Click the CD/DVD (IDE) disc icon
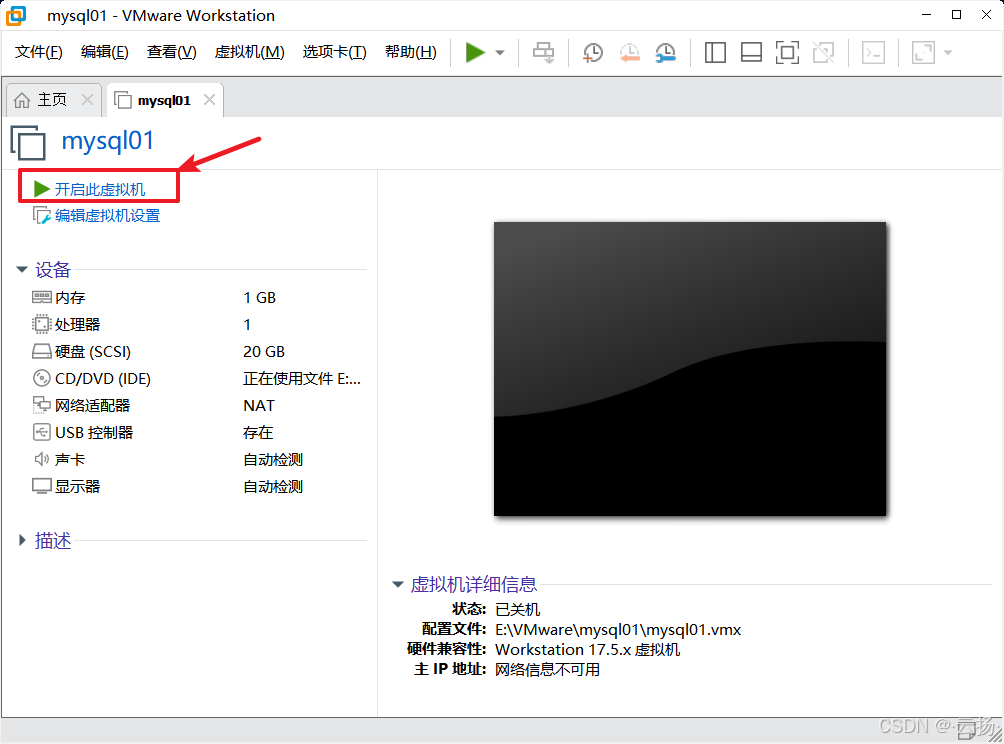Screen dimensions: 1004x744 pos(42,378)
